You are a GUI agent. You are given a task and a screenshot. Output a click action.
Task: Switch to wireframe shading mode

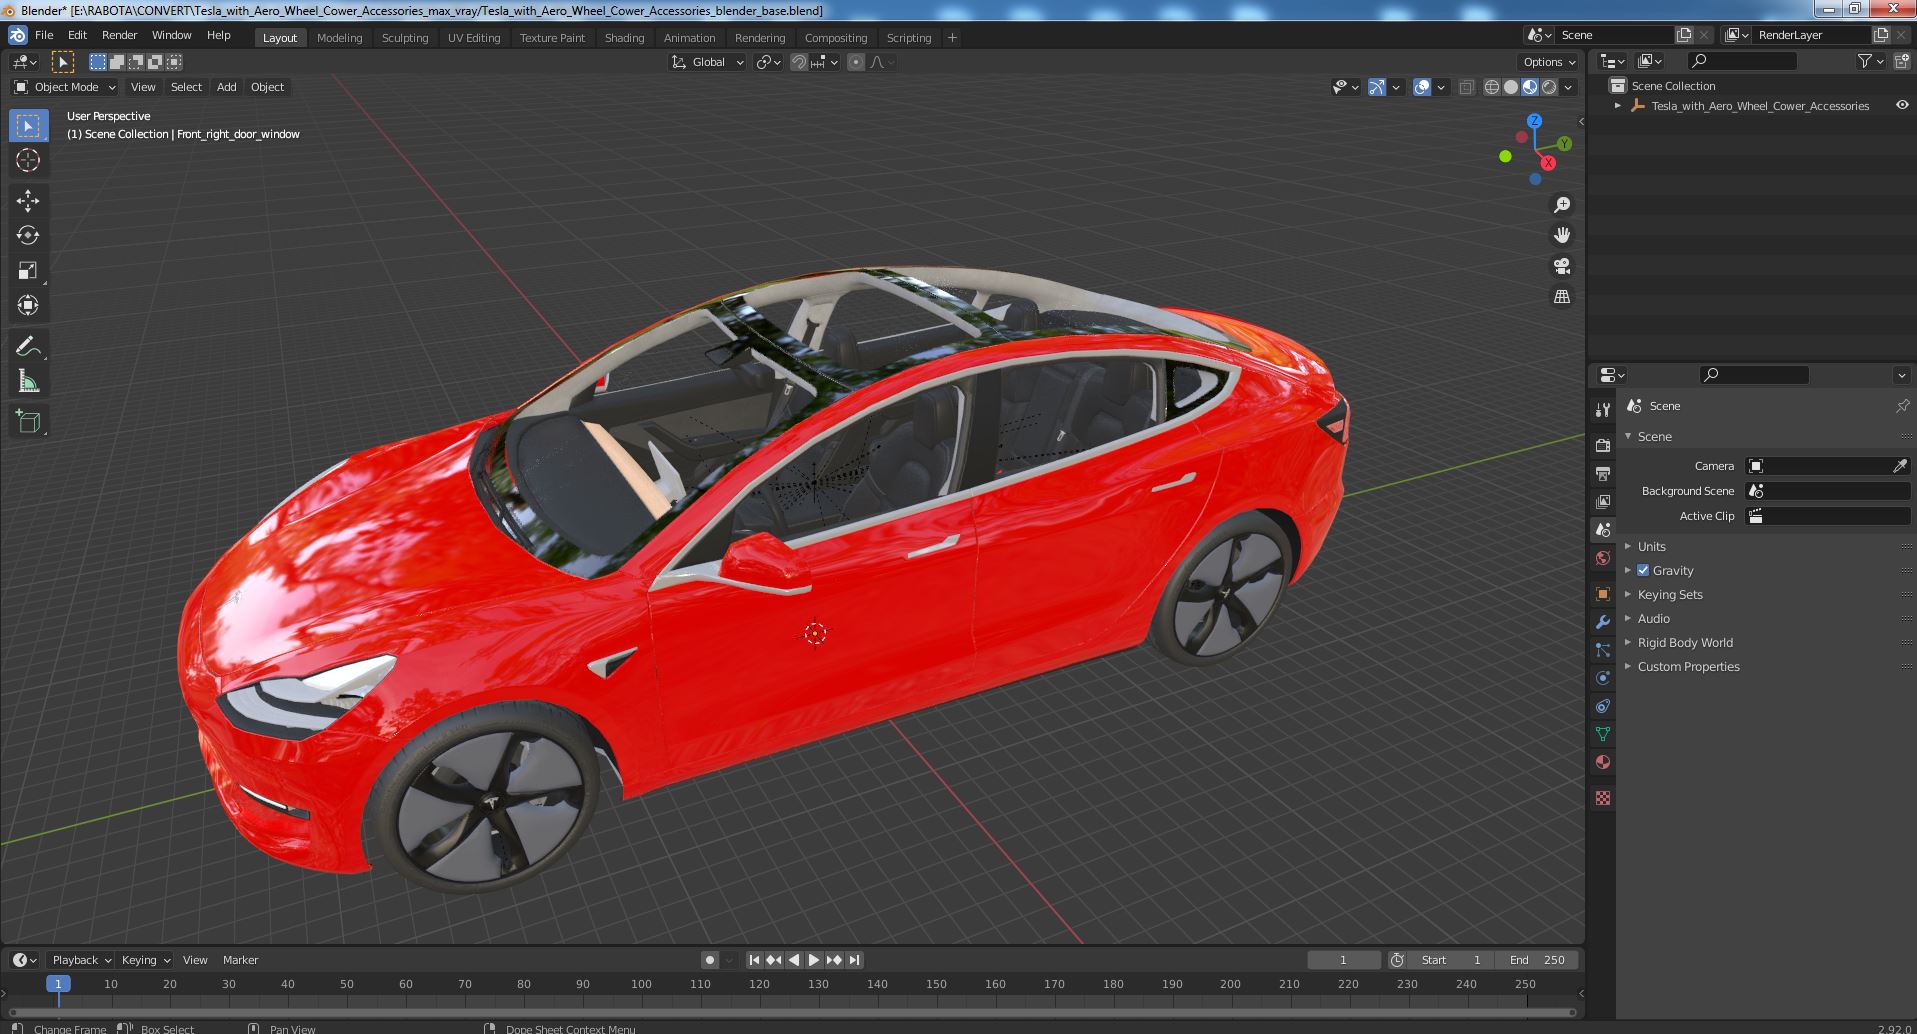tap(1492, 87)
